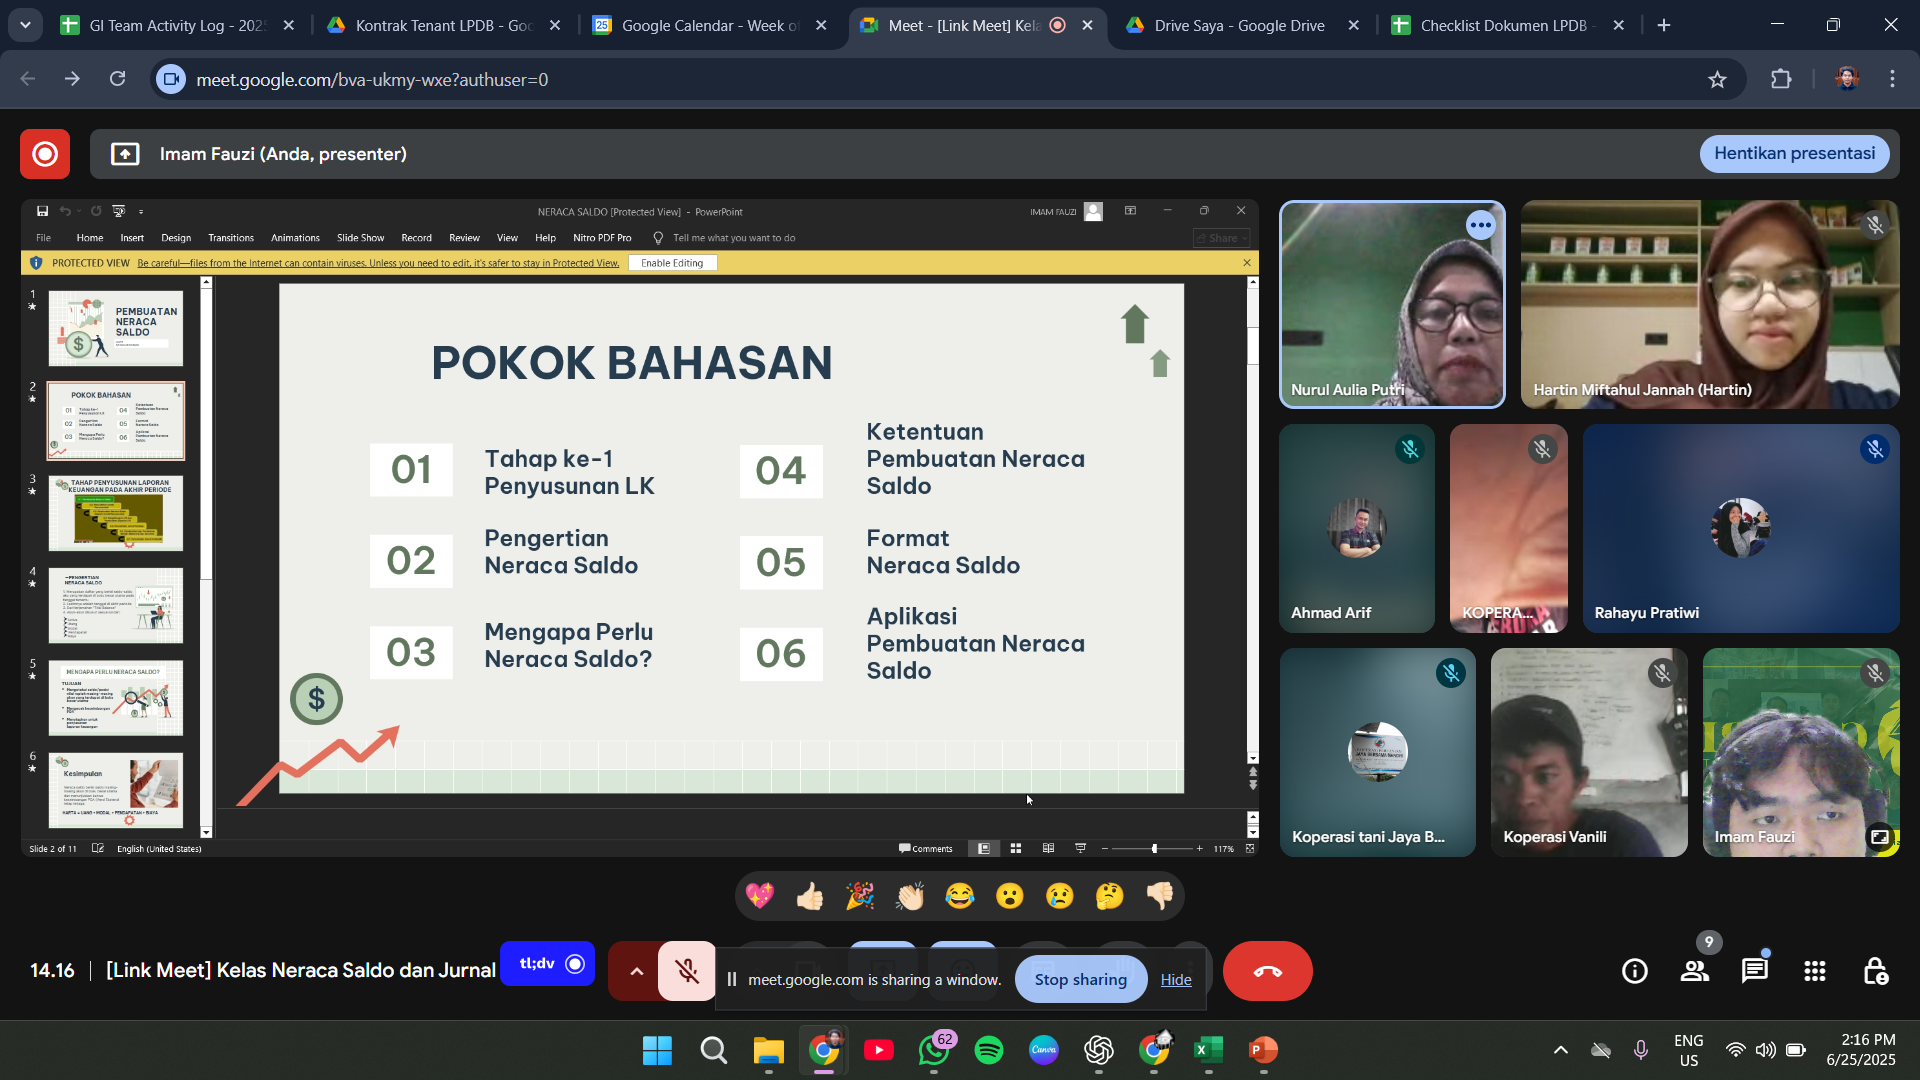Screen dimensions: 1920x1080
Task: Click Stop sharing button
Action: tap(1080, 980)
